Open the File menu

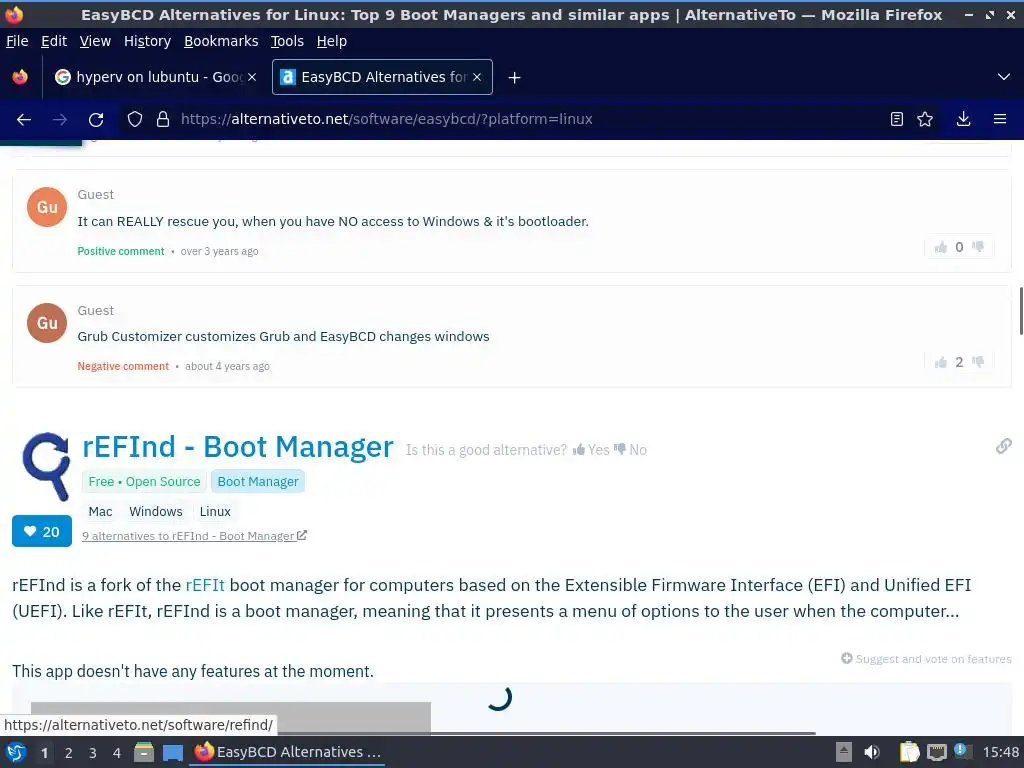click(17, 41)
